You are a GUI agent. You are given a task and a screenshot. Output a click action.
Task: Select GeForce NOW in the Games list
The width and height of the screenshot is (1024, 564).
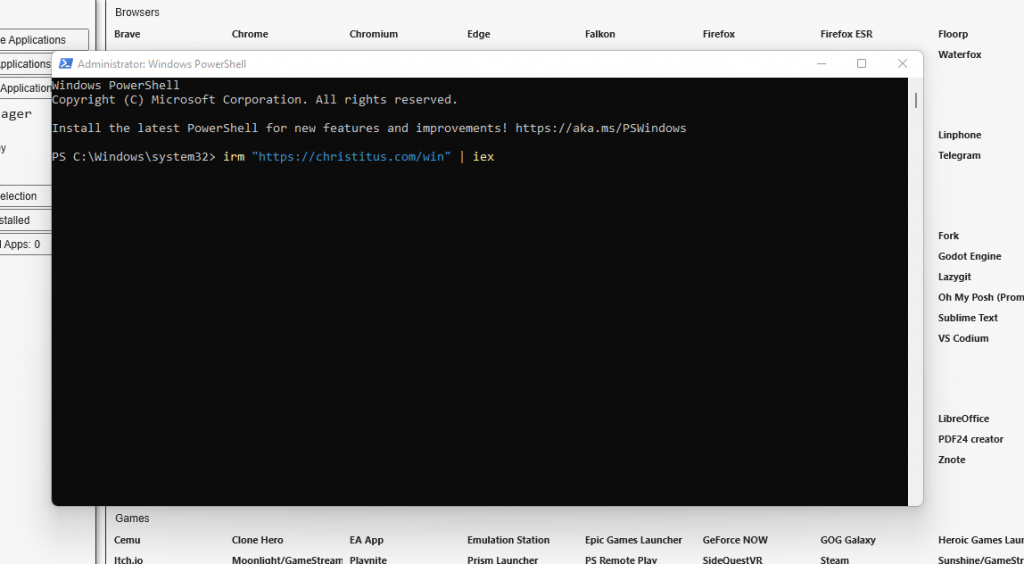(735, 540)
